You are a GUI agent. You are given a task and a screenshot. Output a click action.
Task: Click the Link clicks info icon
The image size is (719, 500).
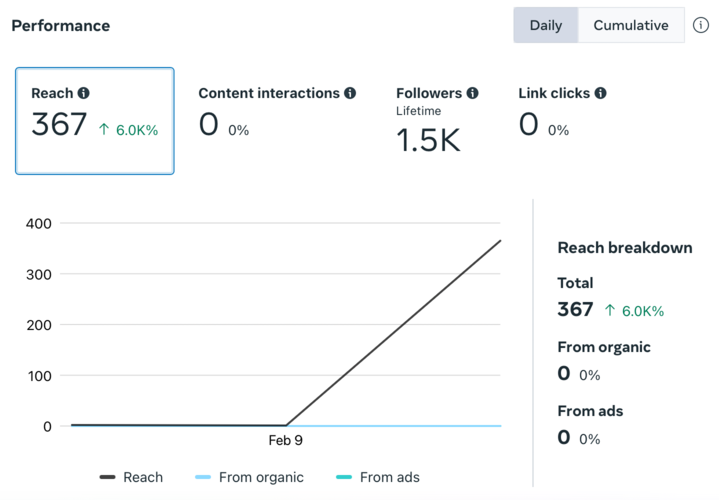[600, 93]
